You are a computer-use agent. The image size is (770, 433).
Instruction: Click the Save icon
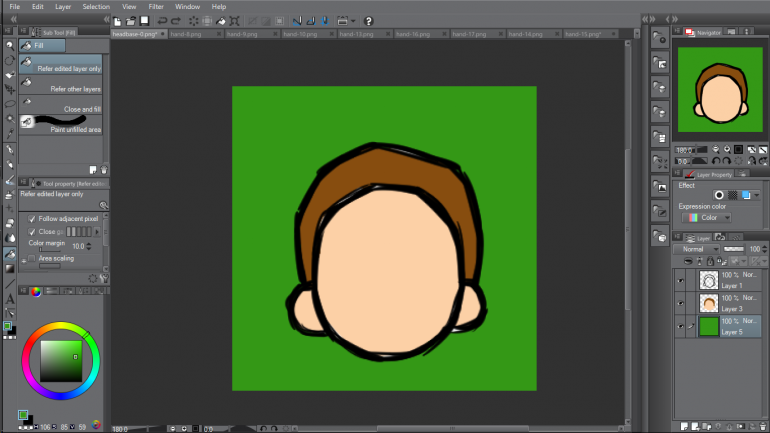pos(144,21)
